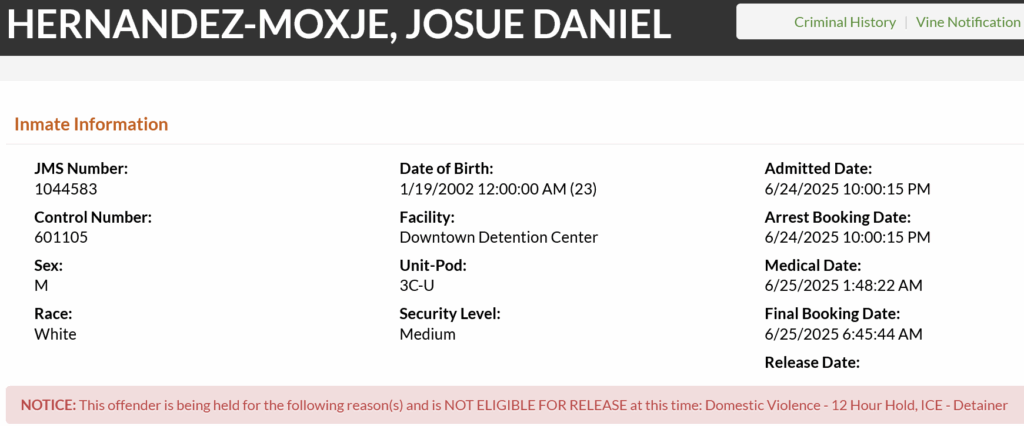Click the Unit-Pod value 3C-U
This screenshot has height=426, width=1024.
click(418, 286)
